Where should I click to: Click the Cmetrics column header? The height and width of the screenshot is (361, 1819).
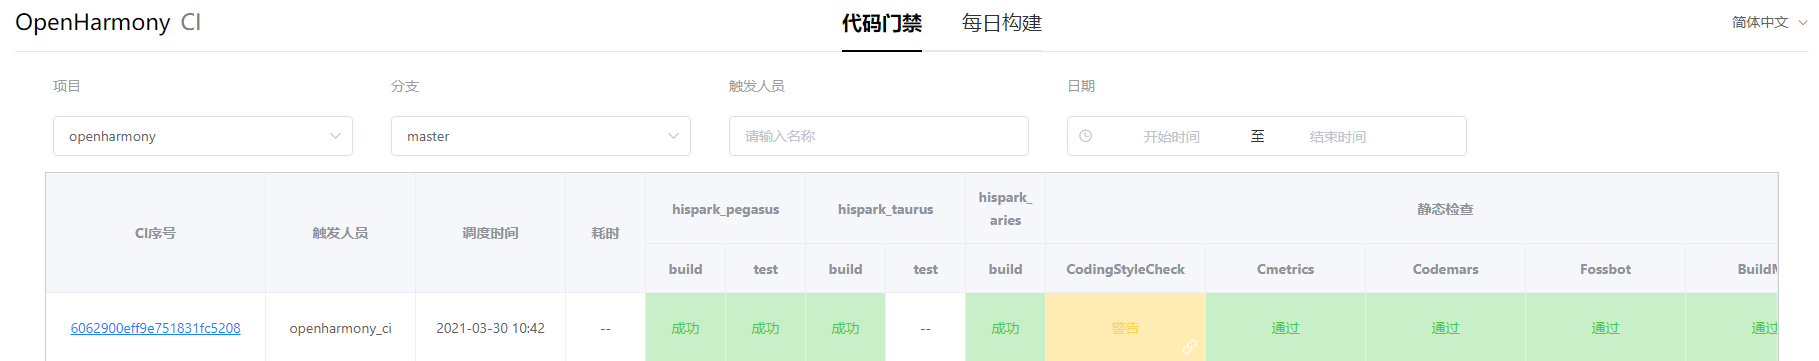pos(1285,269)
